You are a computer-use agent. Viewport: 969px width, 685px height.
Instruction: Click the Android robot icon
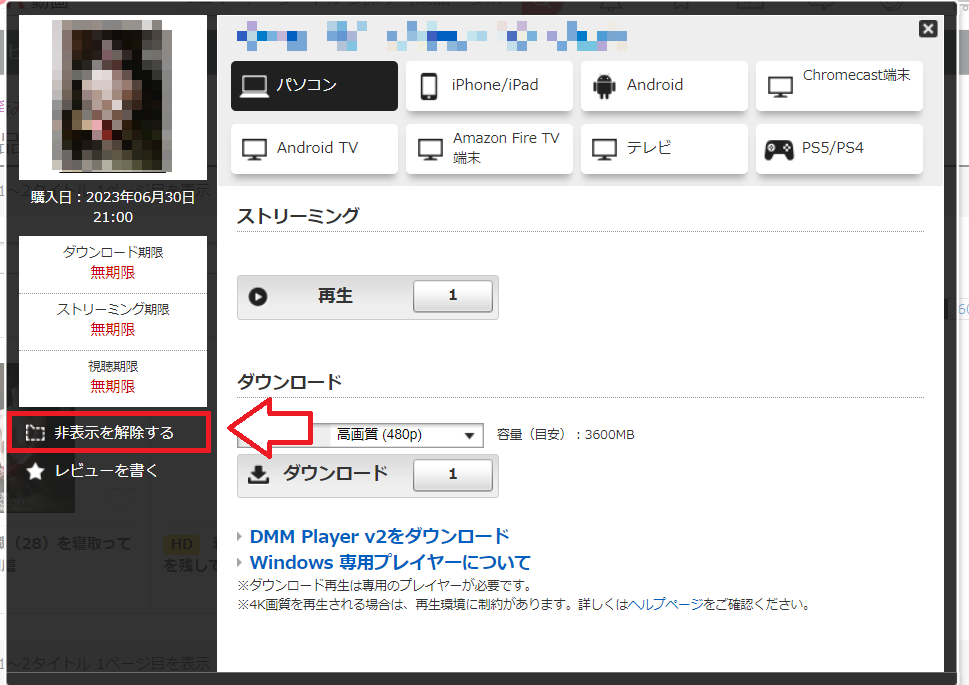[x=604, y=87]
